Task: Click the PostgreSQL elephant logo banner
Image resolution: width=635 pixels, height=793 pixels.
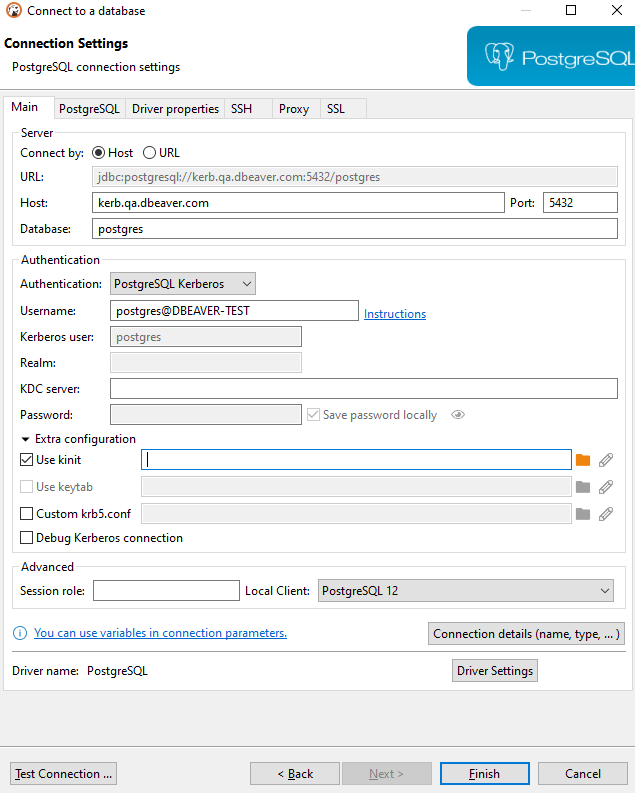Action: tap(551, 56)
